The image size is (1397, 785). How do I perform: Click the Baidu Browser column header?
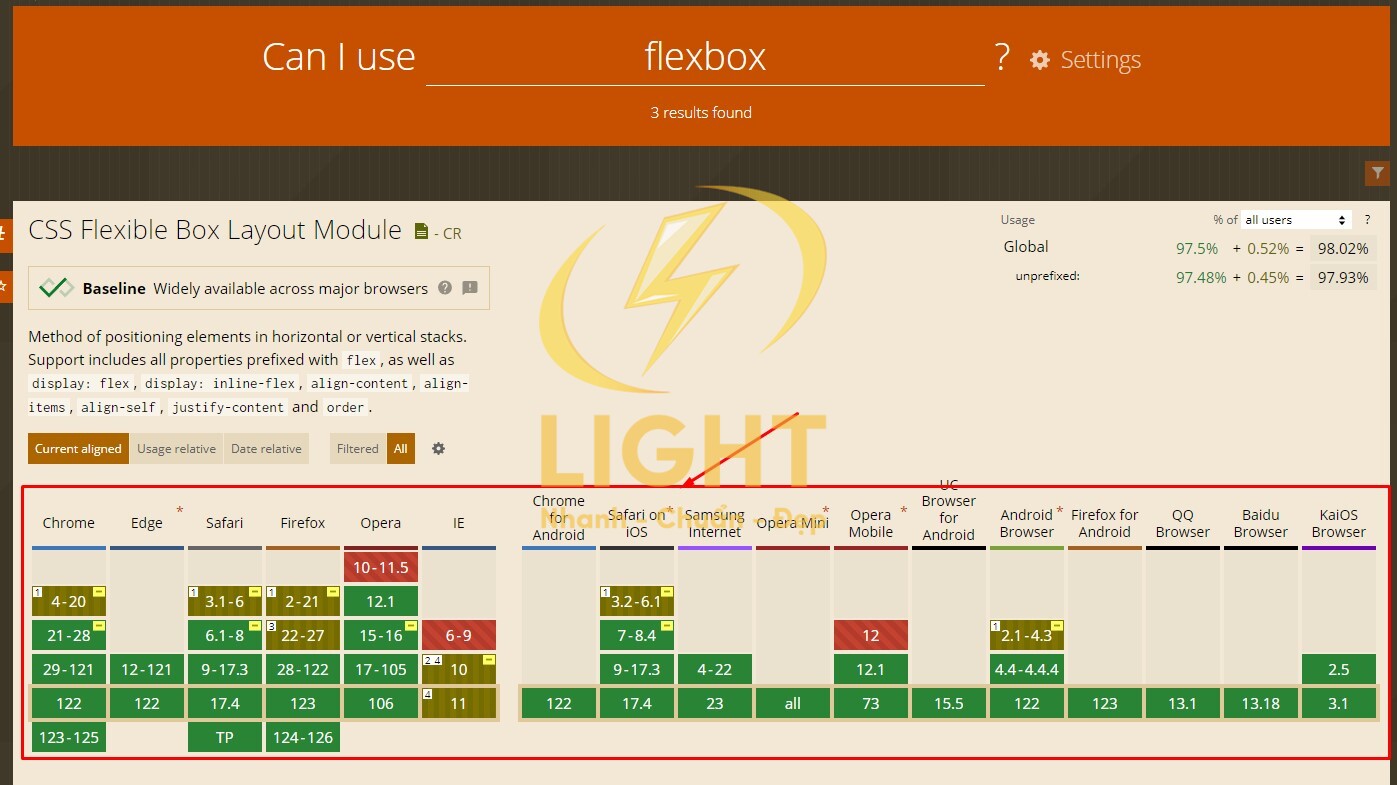[x=1261, y=523]
